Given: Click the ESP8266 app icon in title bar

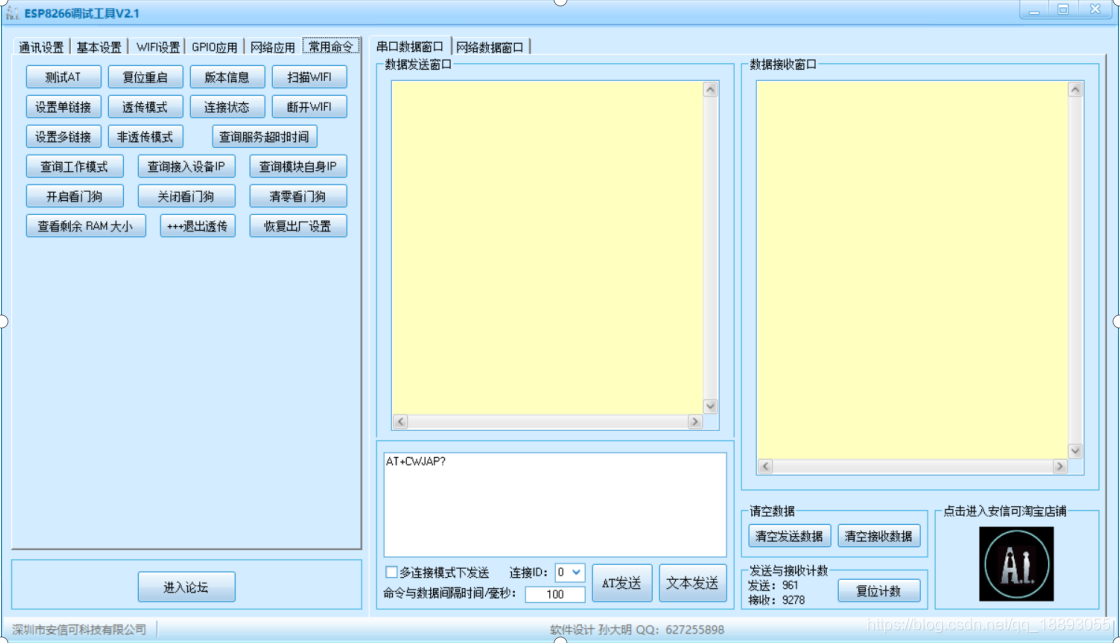Looking at the screenshot, I should [12, 13].
